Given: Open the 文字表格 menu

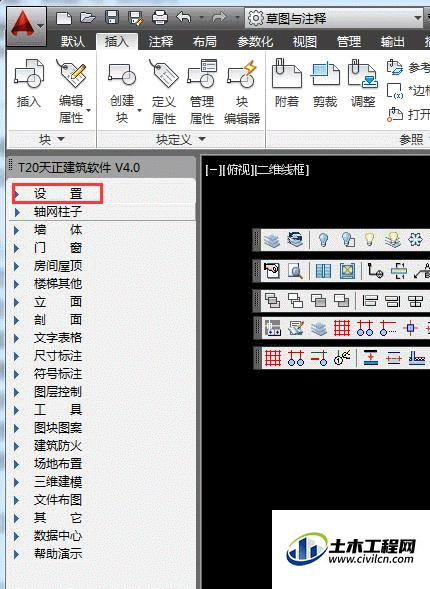Looking at the screenshot, I should coord(57,338).
